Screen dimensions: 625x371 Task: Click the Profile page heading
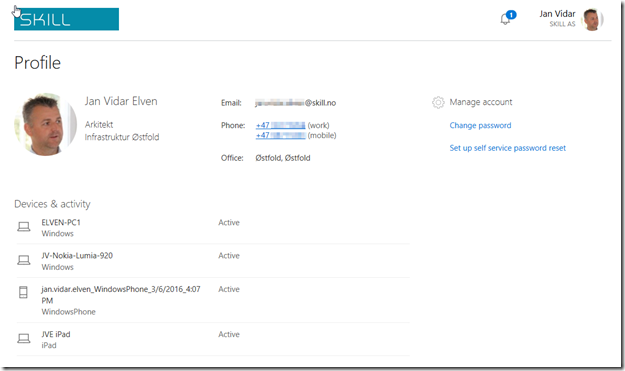pos(37,63)
